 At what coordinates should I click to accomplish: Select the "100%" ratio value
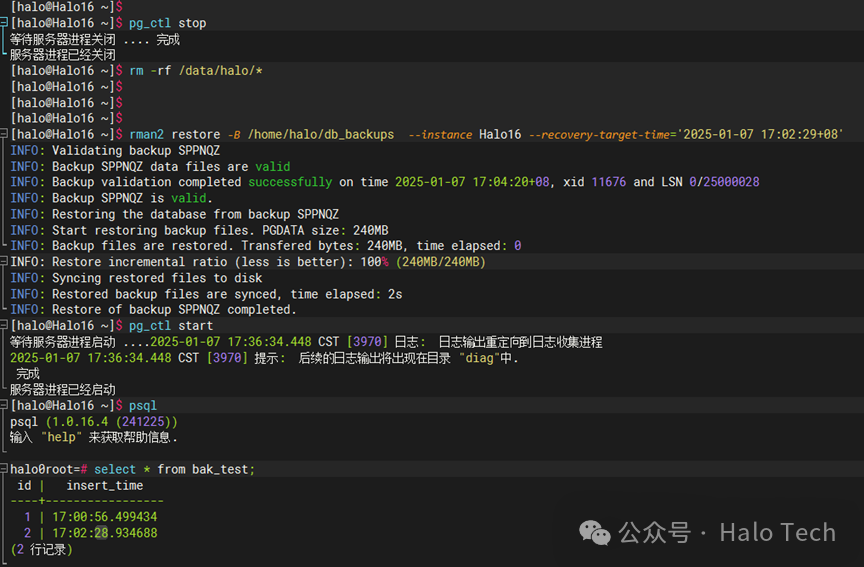[375, 262]
